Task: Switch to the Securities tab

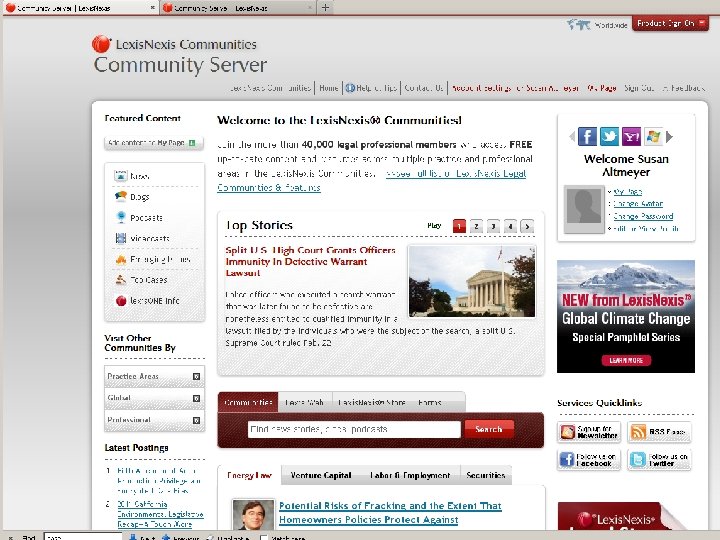Action: tap(486, 475)
